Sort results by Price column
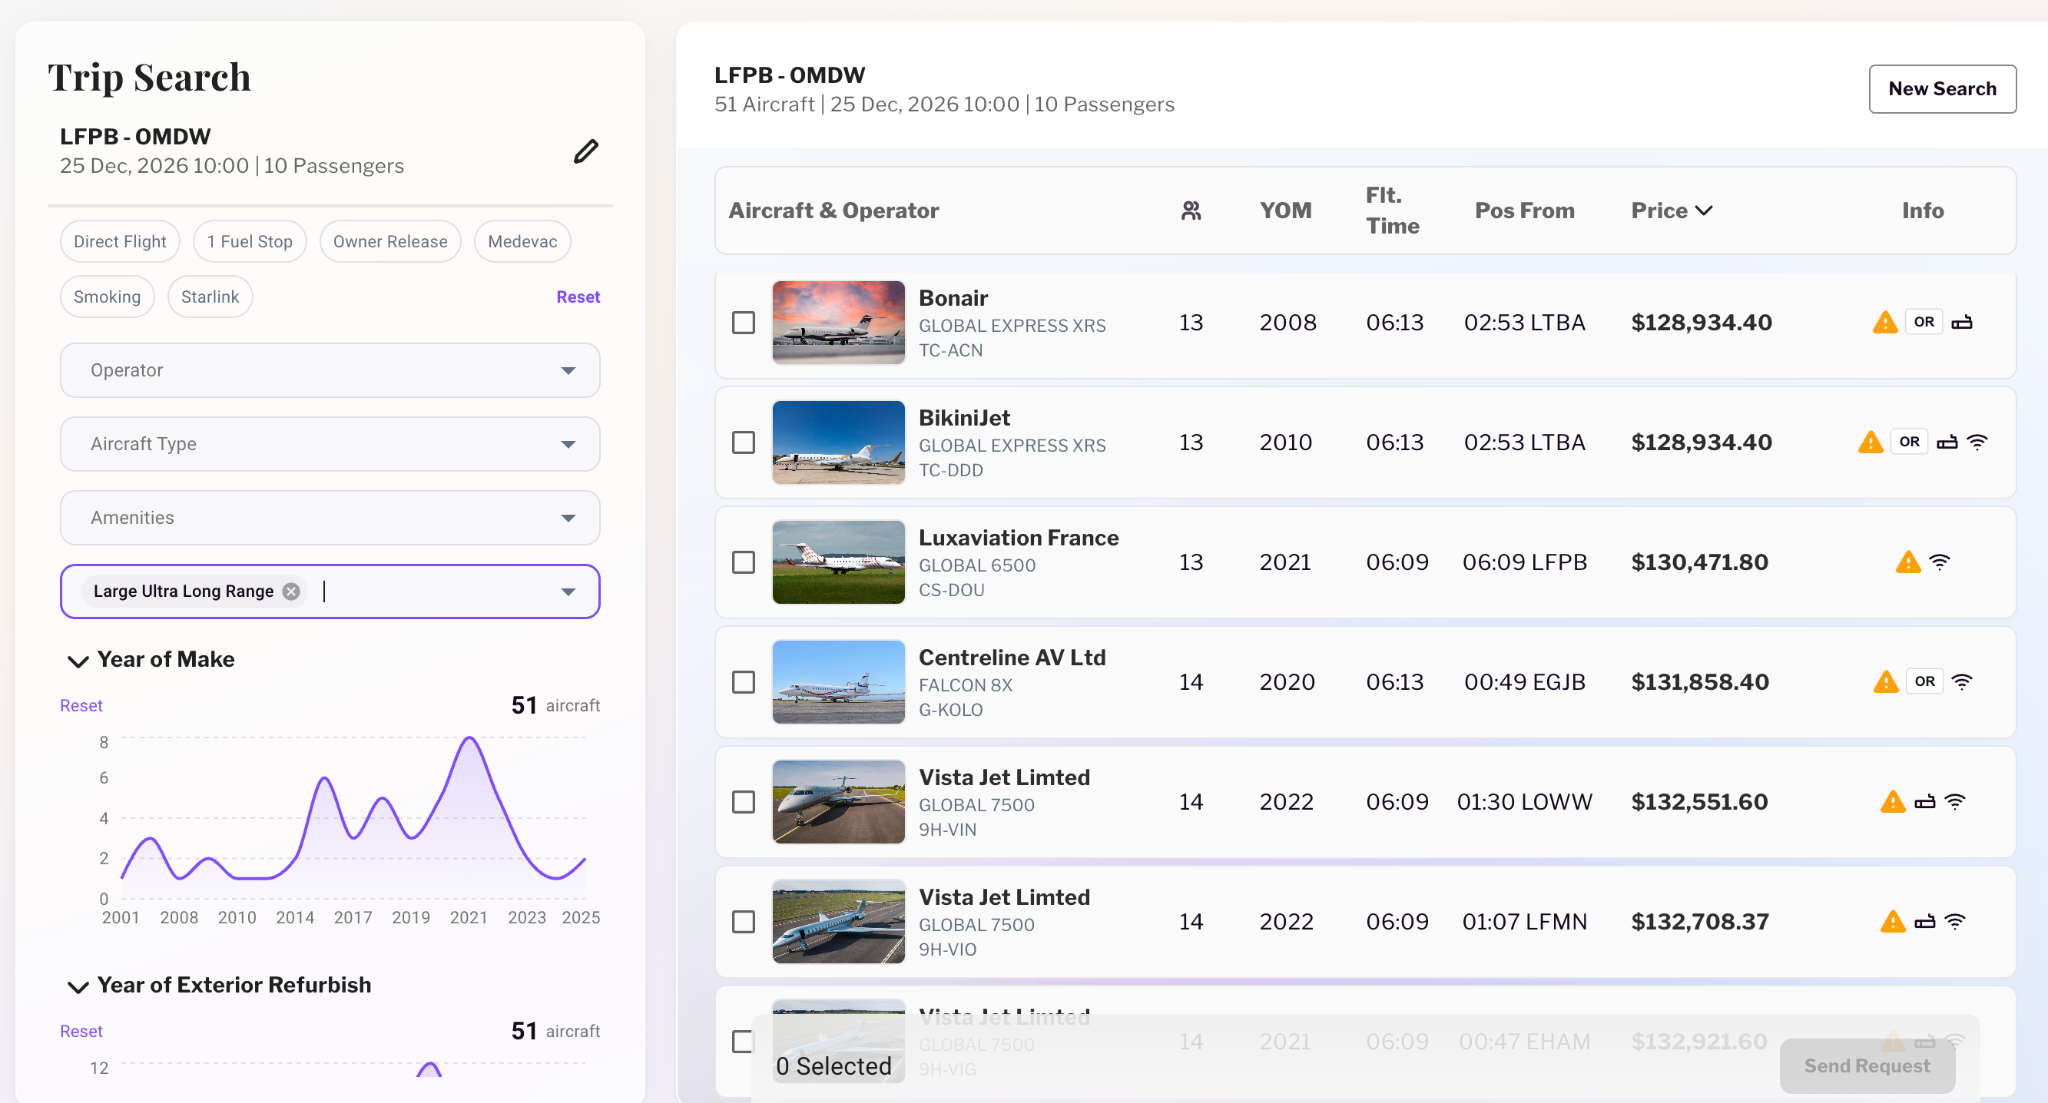The image size is (2048, 1103). (x=1672, y=210)
